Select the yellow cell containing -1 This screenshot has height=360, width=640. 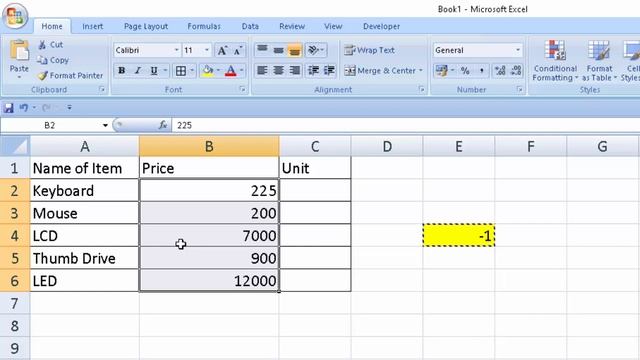pos(459,236)
